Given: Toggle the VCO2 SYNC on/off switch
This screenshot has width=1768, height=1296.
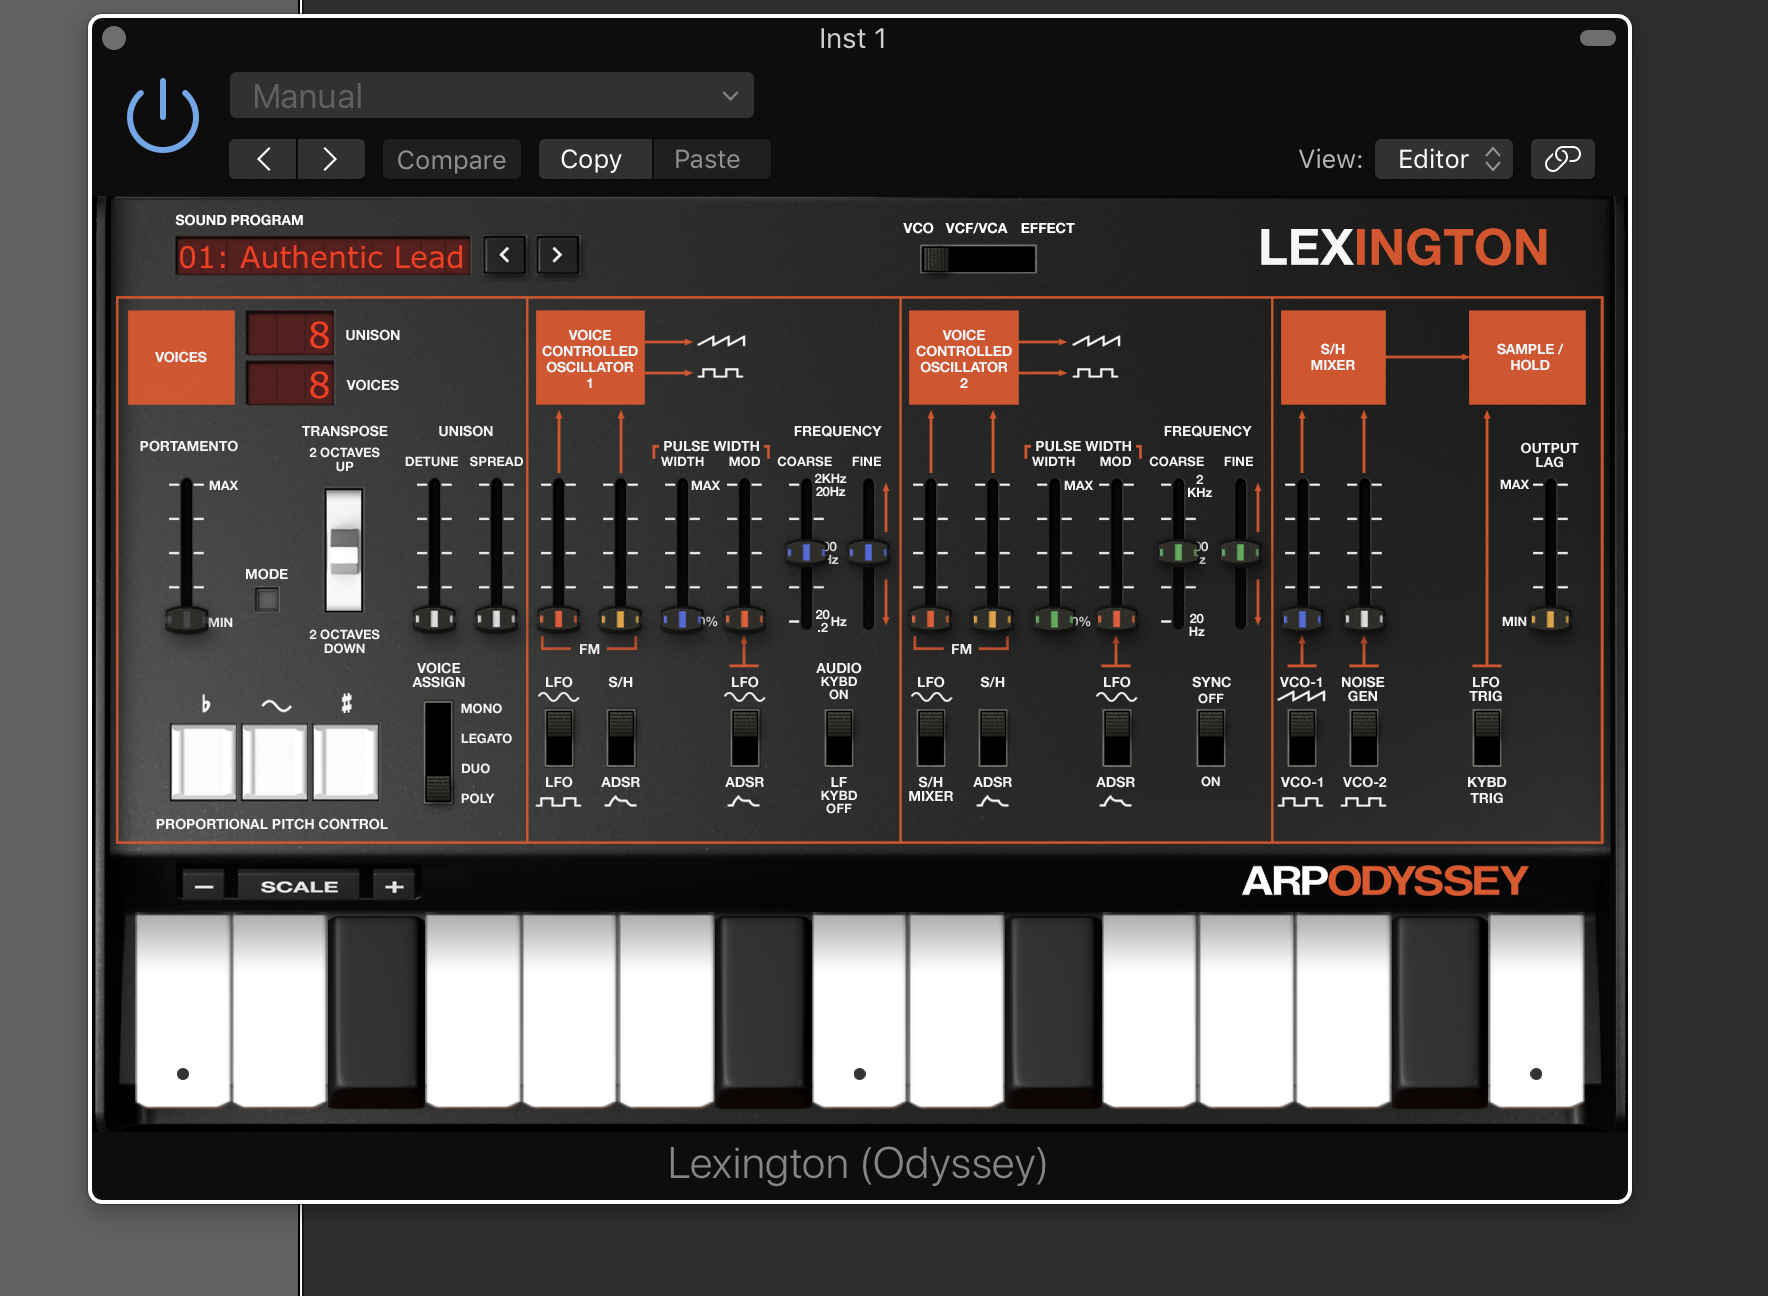Looking at the screenshot, I should point(1211,738).
